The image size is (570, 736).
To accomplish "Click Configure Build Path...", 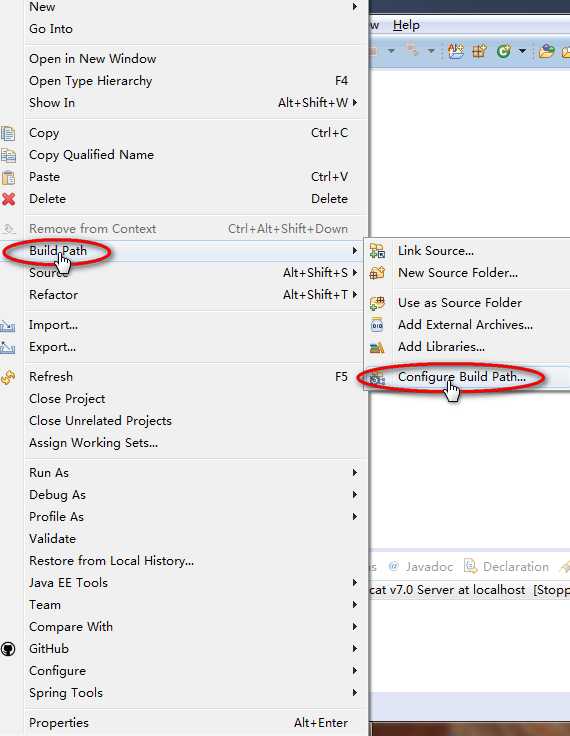I will coord(468,377).
